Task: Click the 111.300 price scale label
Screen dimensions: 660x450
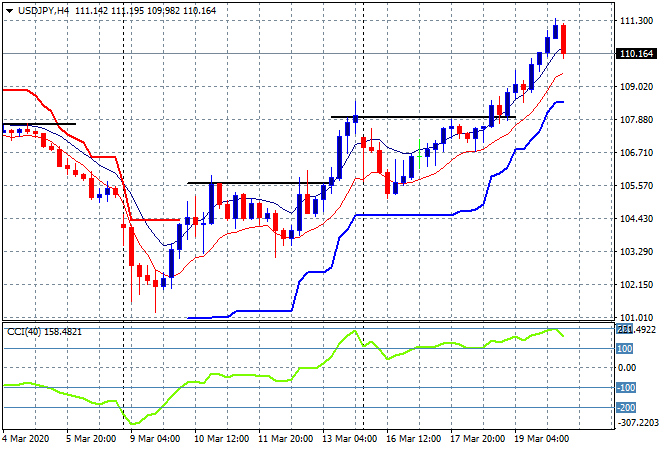Action: click(x=636, y=21)
